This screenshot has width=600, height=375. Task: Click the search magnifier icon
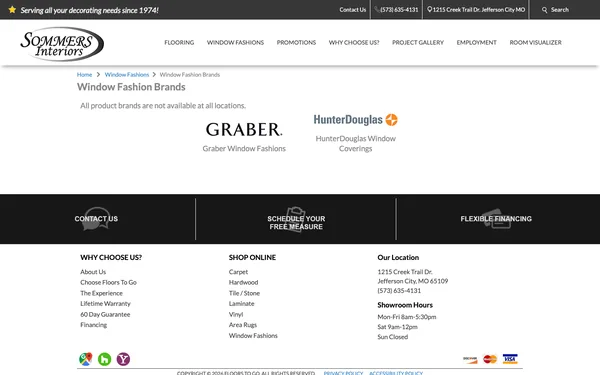pos(544,10)
